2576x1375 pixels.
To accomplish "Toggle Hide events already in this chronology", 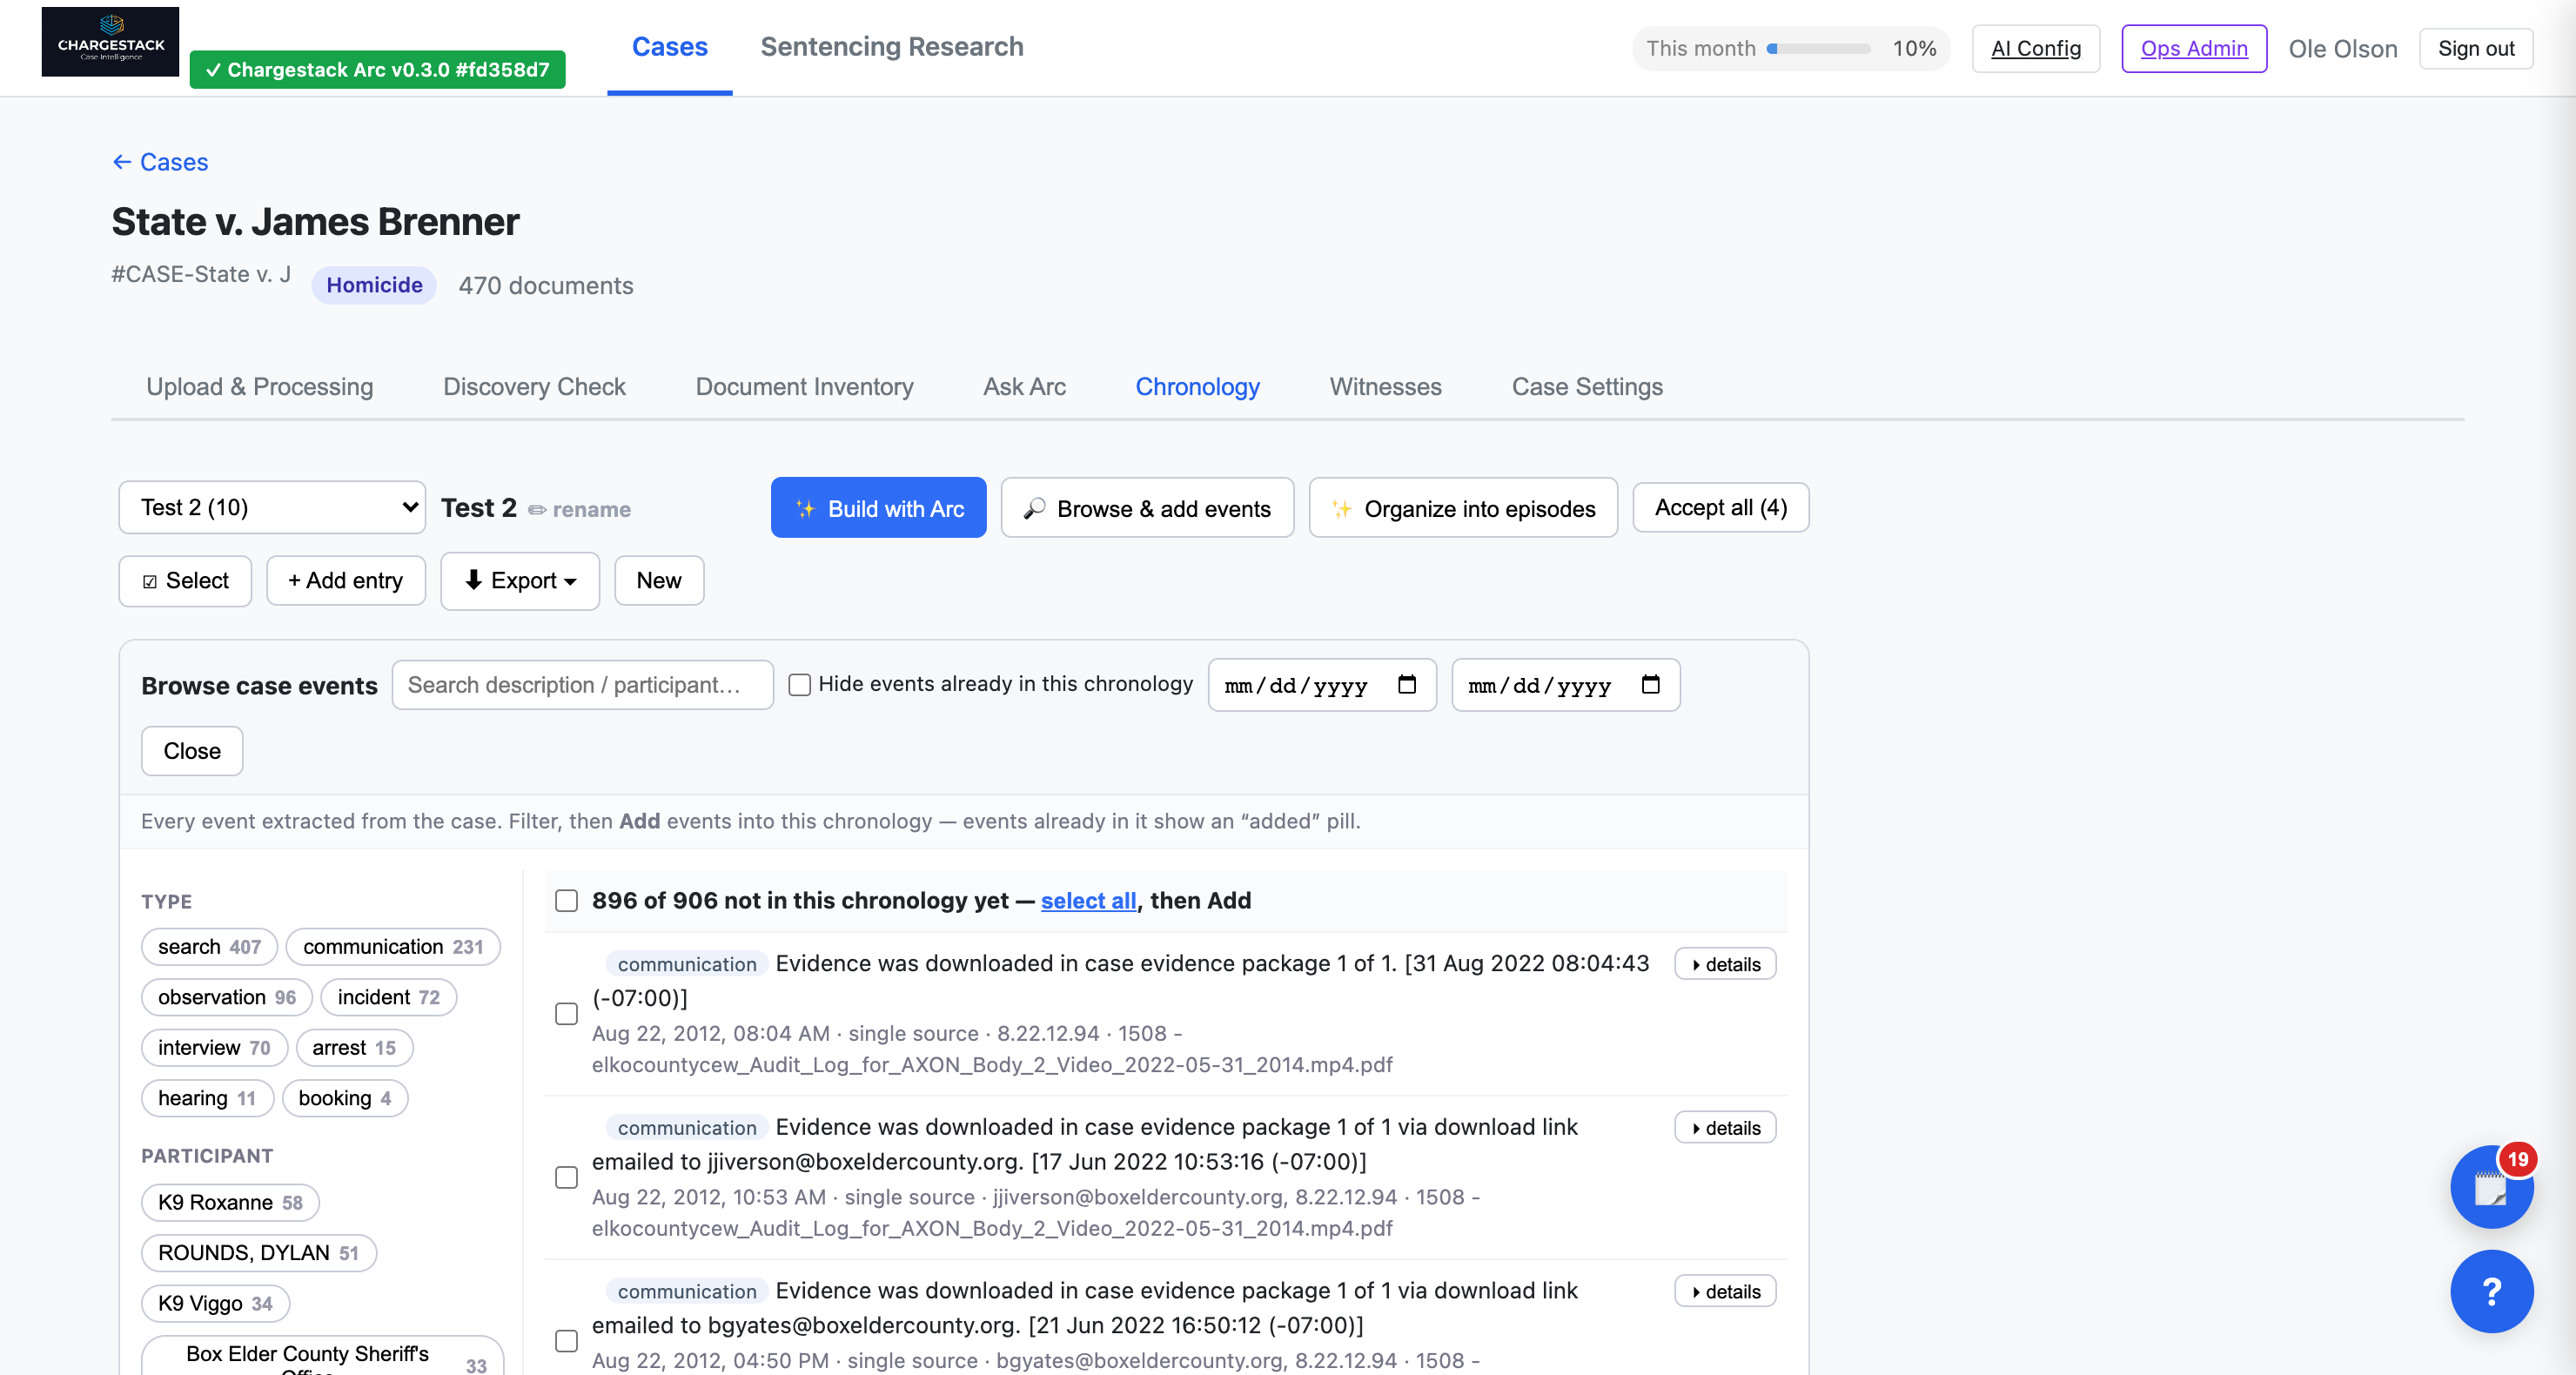I will coord(799,685).
